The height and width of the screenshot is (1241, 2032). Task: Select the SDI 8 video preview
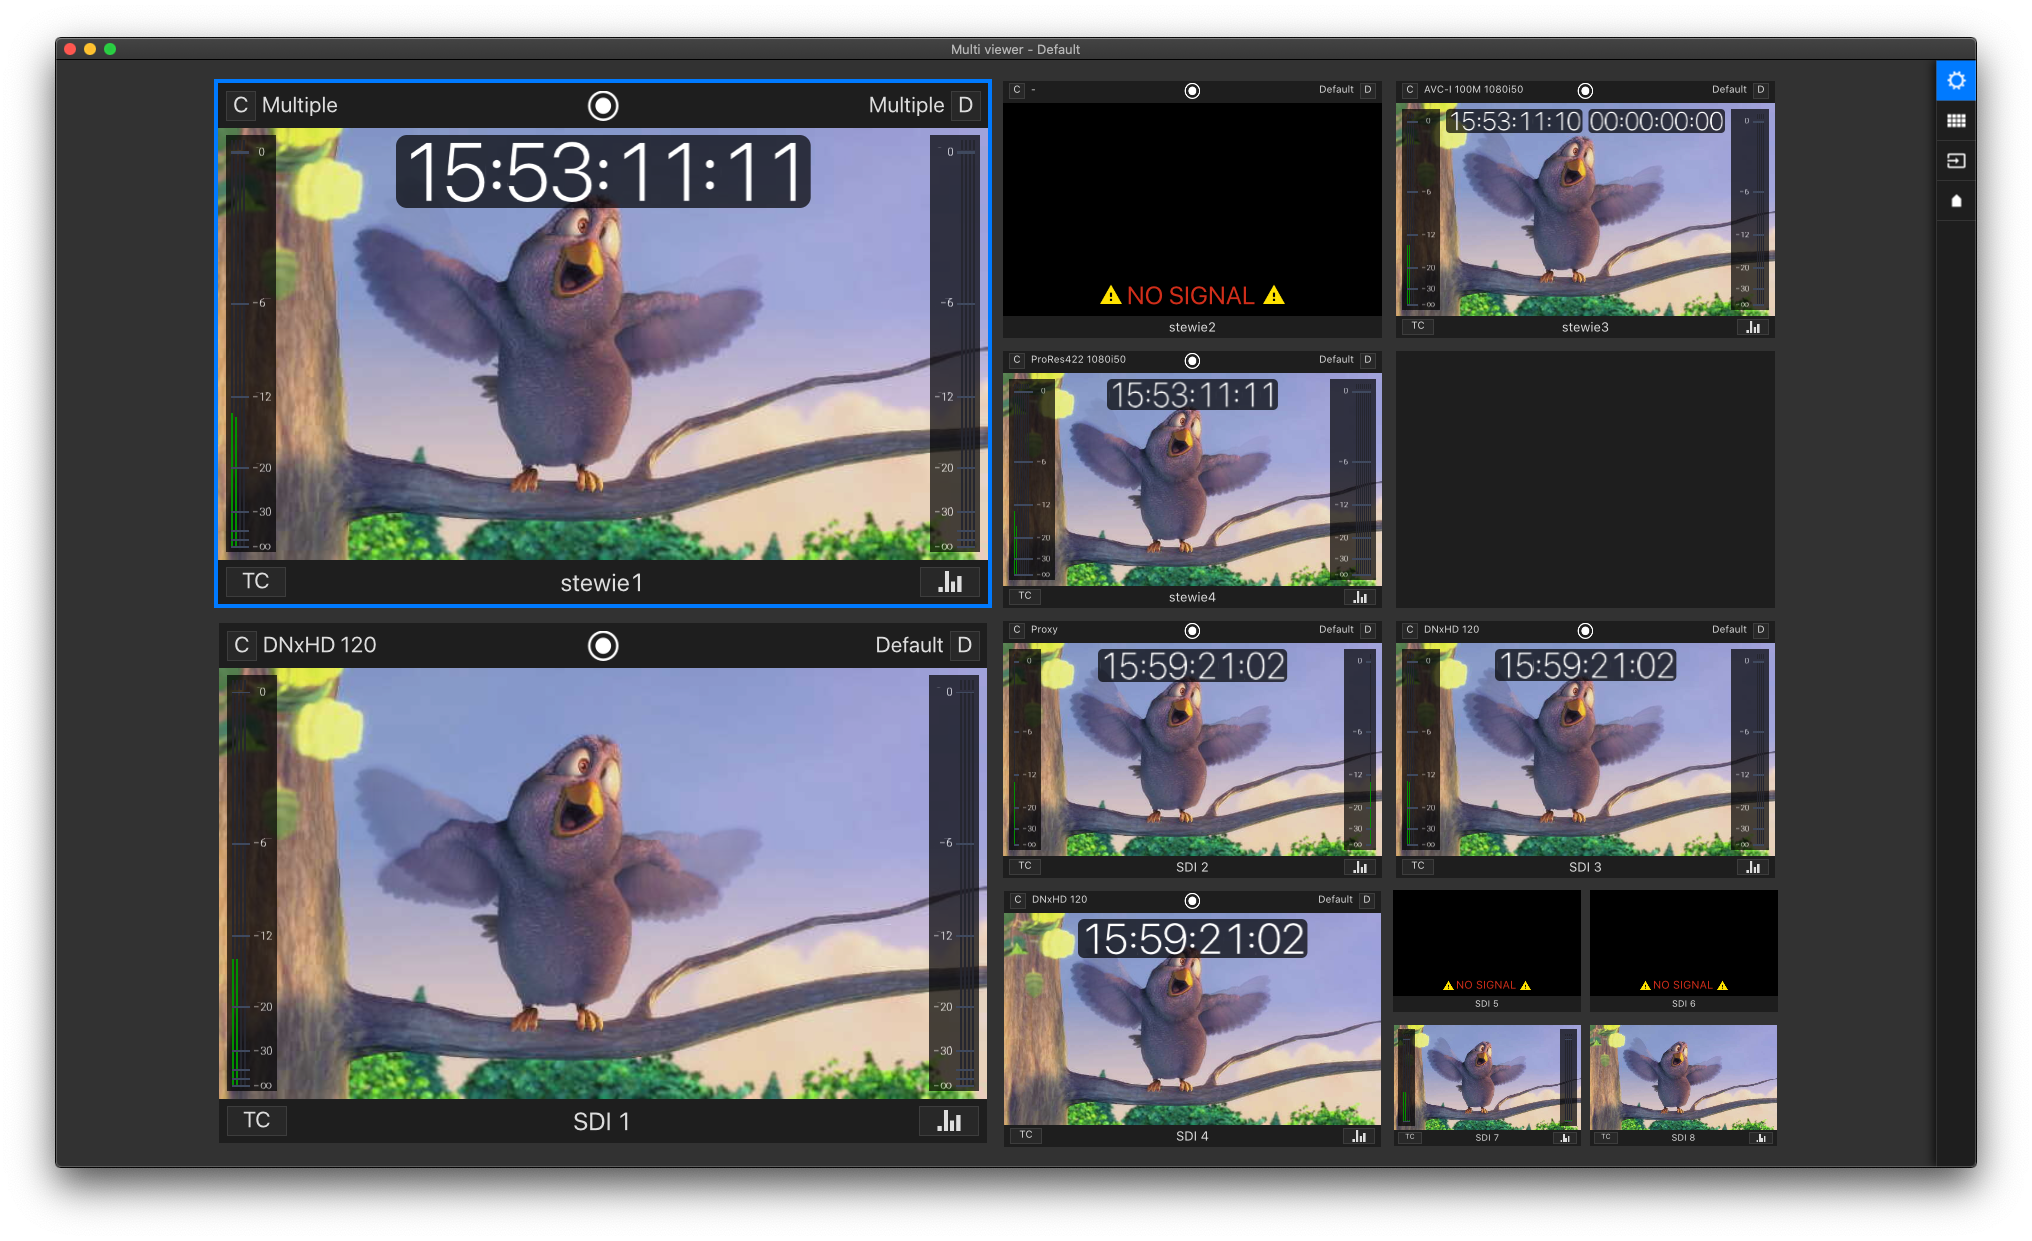tap(1683, 1077)
